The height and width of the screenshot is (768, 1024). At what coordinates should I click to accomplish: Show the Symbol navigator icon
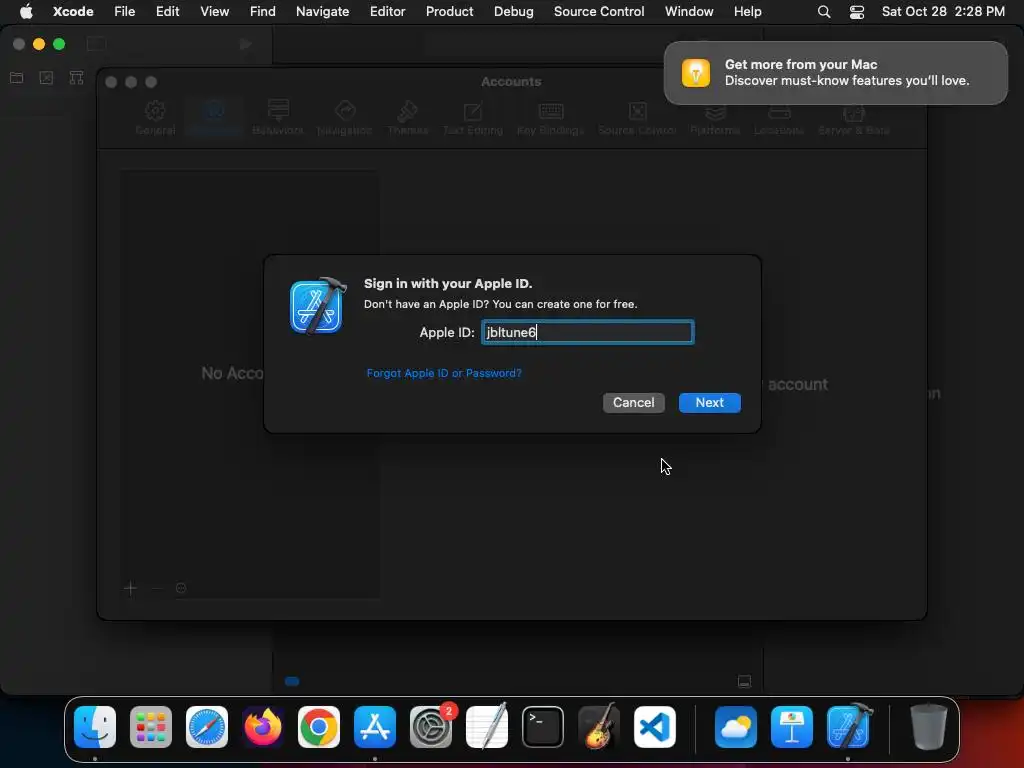(76, 78)
